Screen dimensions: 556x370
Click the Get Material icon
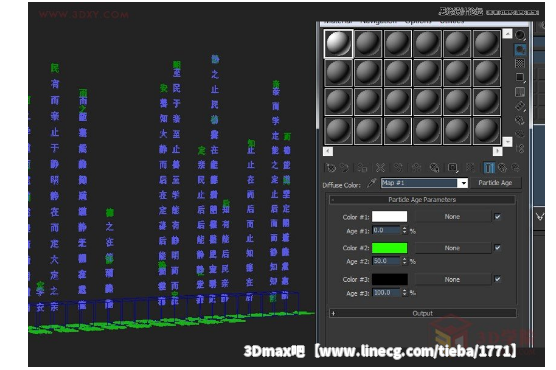pos(331,167)
